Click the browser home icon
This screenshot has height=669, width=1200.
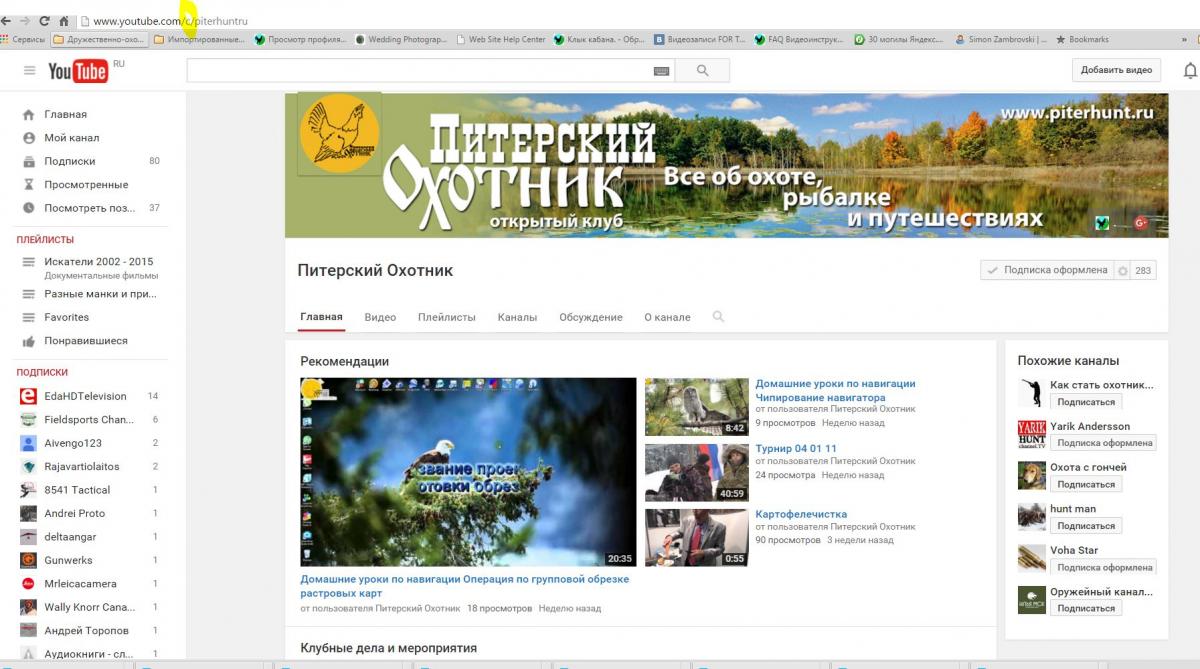pos(64,21)
